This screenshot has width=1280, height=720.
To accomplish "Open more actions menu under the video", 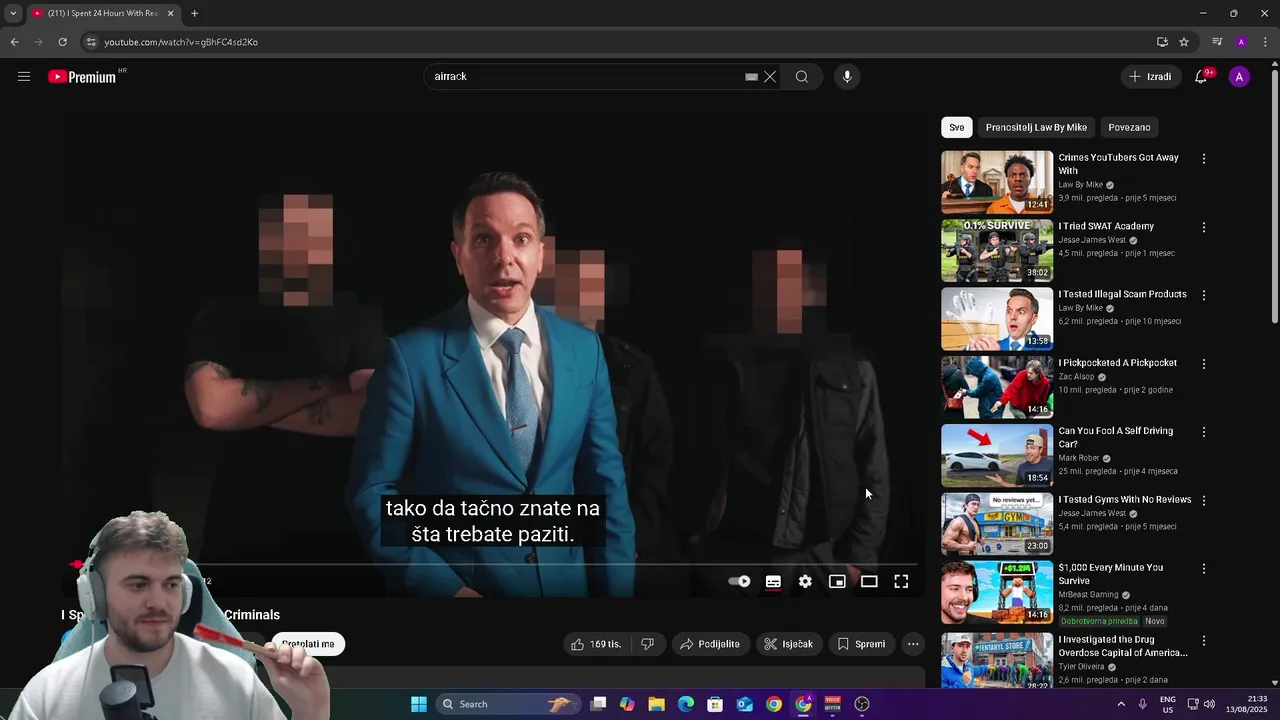I will coord(913,644).
